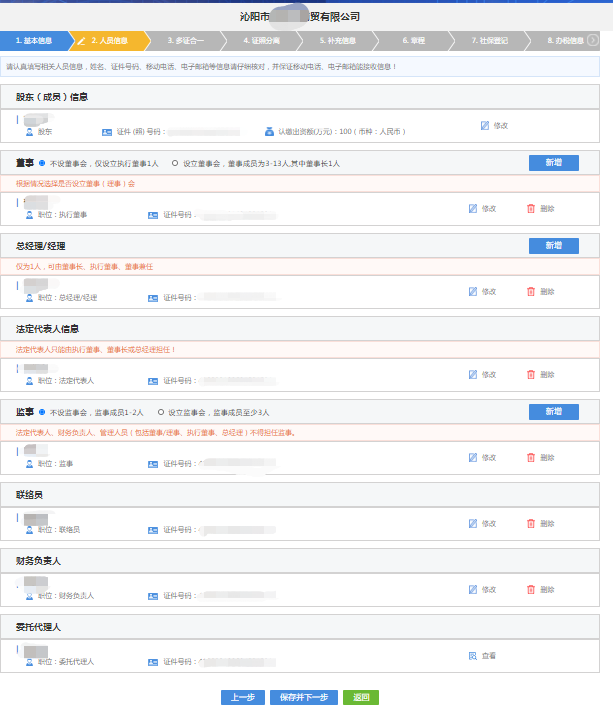Click 修改 link in 股东 row
Screen dimensions: 613x715
pyautogui.click(x=501, y=126)
